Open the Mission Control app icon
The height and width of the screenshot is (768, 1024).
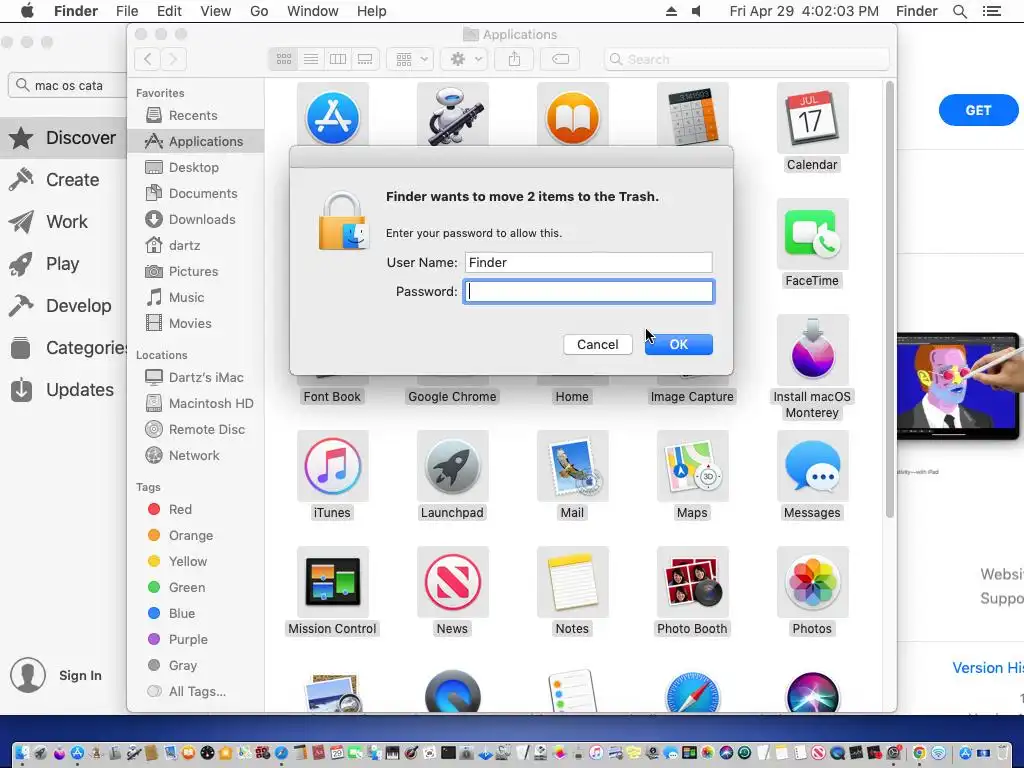click(x=332, y=582)
